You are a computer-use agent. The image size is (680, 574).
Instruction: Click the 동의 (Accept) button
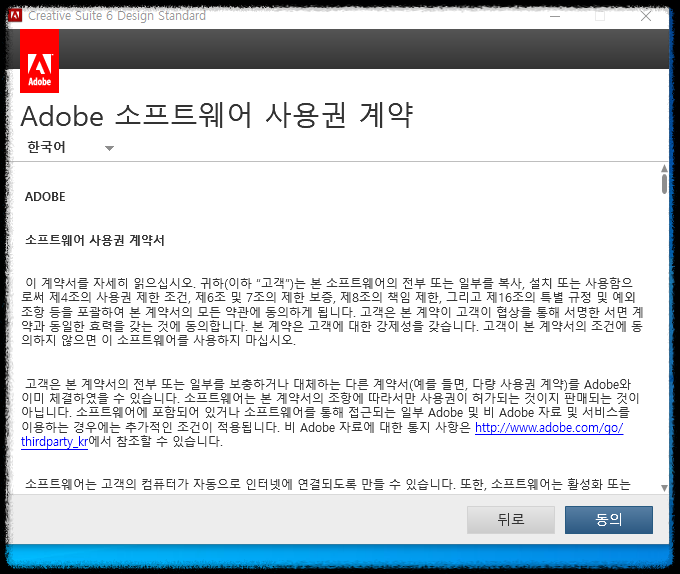[608, 519]
